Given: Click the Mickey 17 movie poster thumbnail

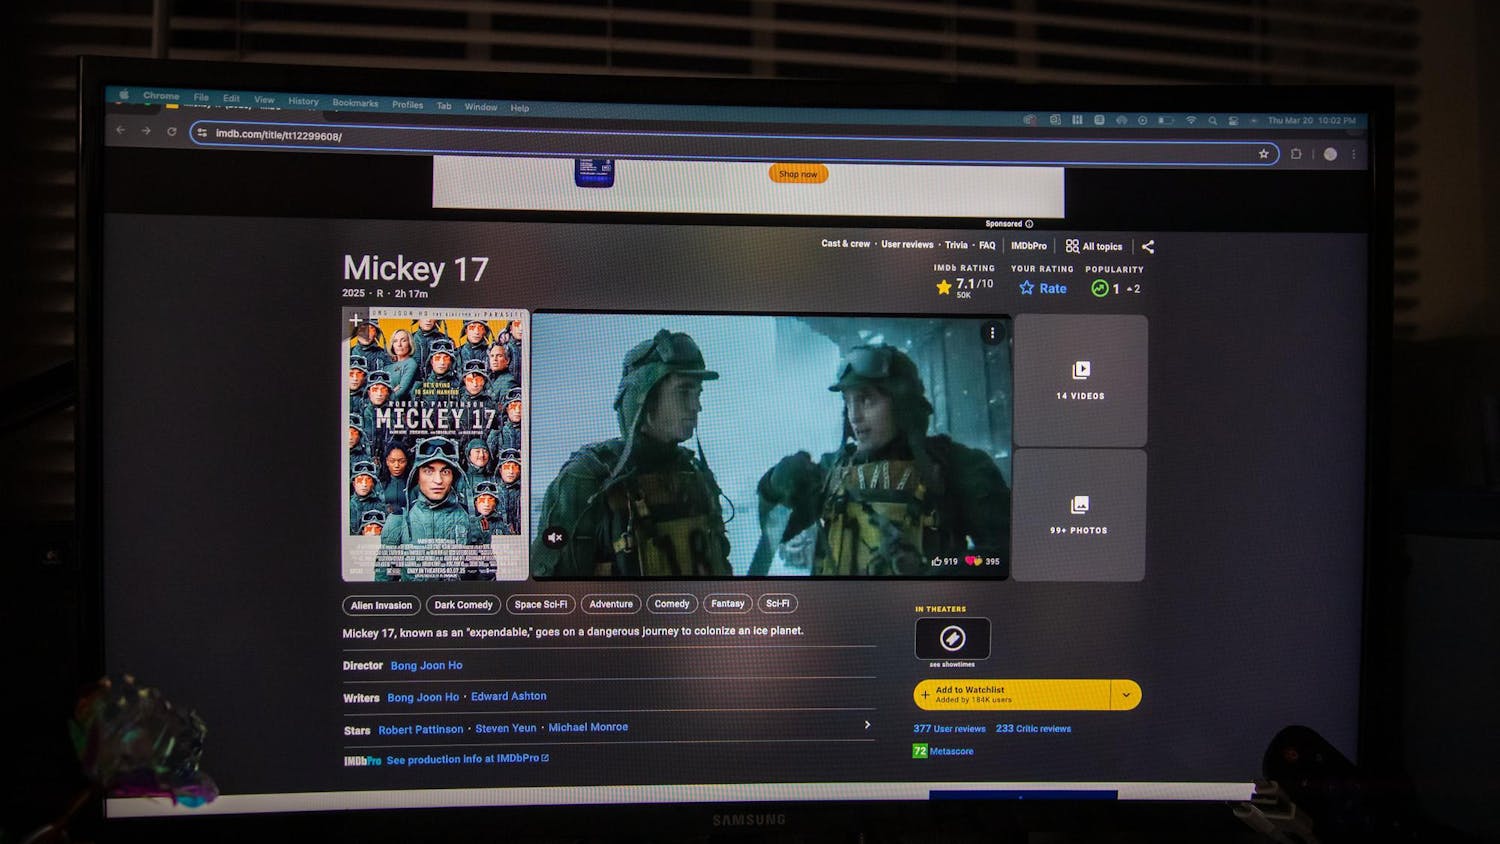Looking at the screenshot, I should (x=437, y=443).
